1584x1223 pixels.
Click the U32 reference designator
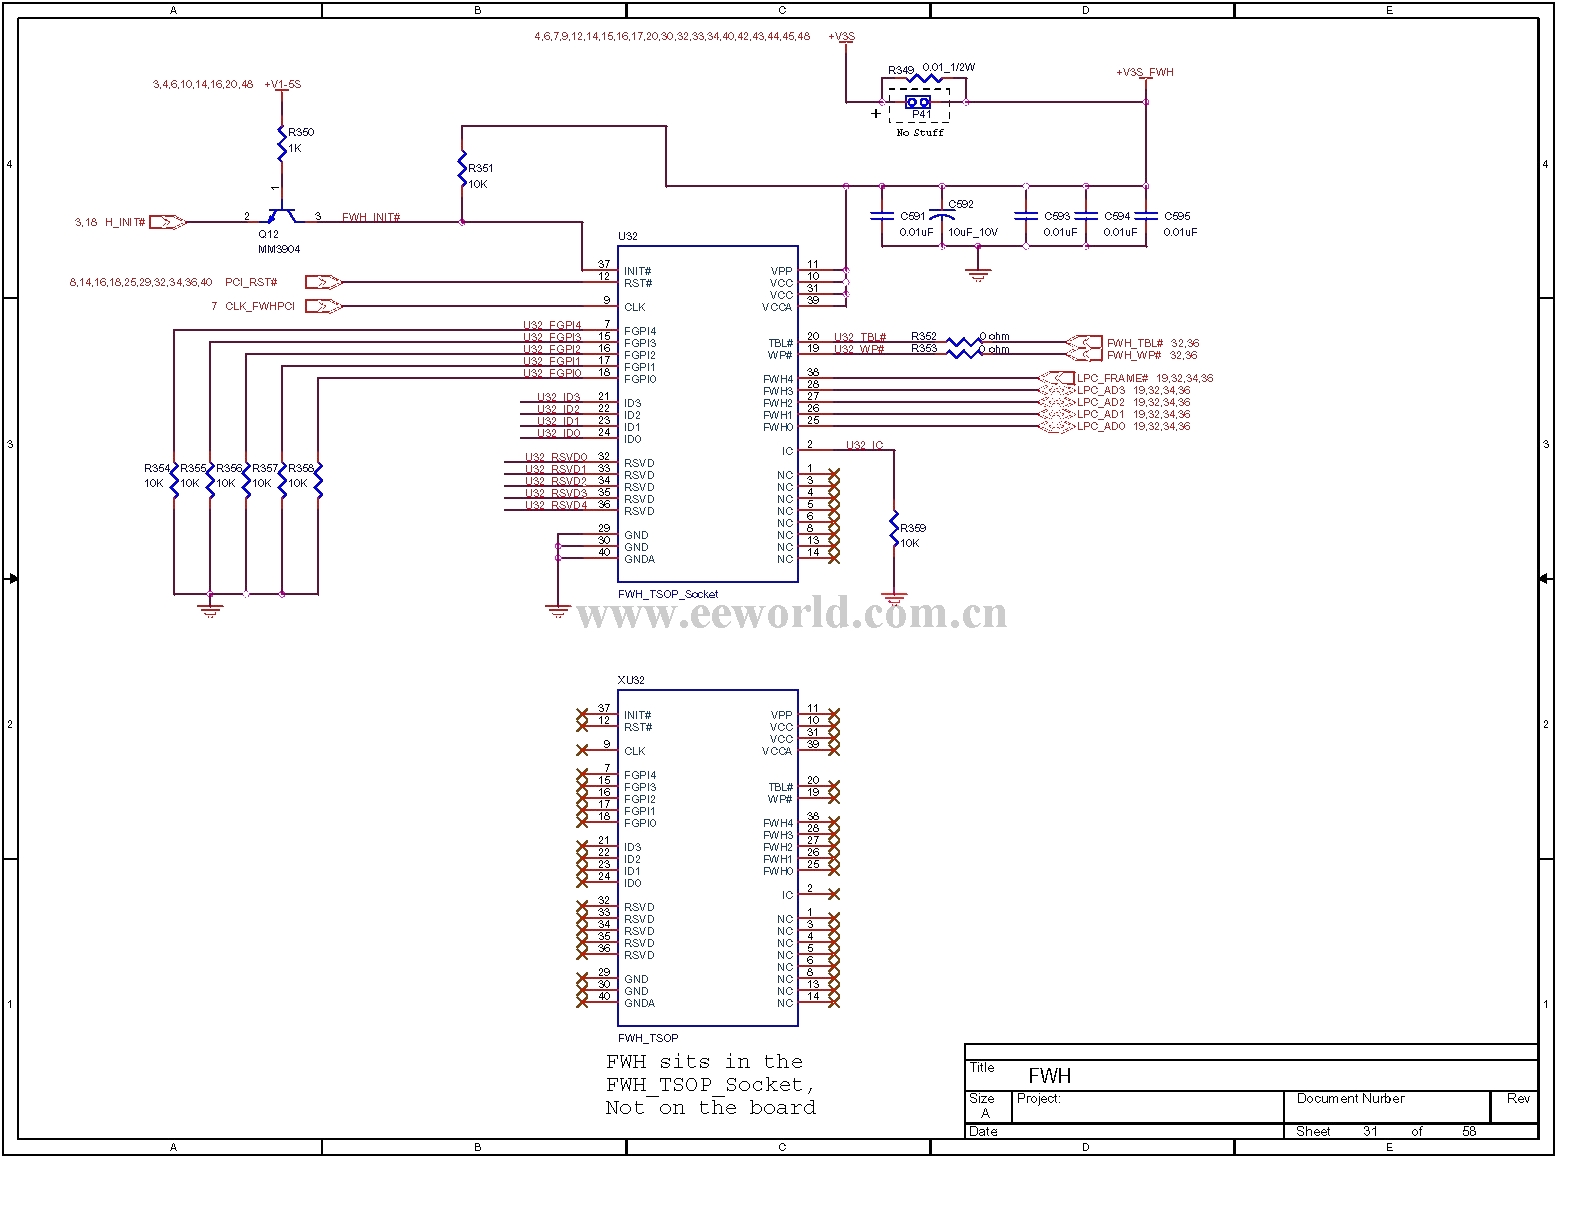(x=628, y=236)
